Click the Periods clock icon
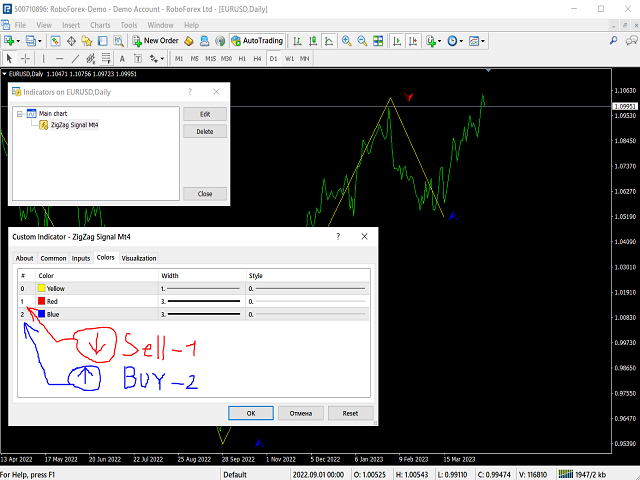Screen dimensions: 640x480 point(452,41)
